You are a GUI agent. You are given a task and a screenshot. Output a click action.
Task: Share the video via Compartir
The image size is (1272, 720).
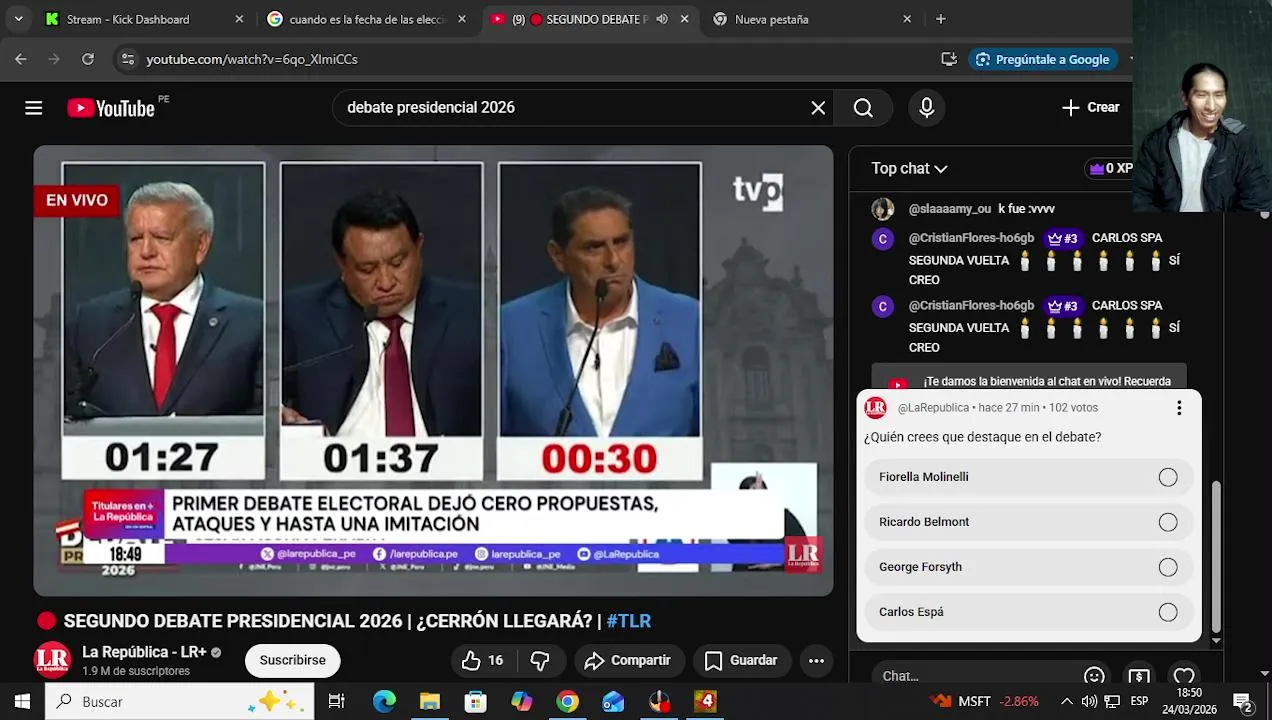[629, 660]
